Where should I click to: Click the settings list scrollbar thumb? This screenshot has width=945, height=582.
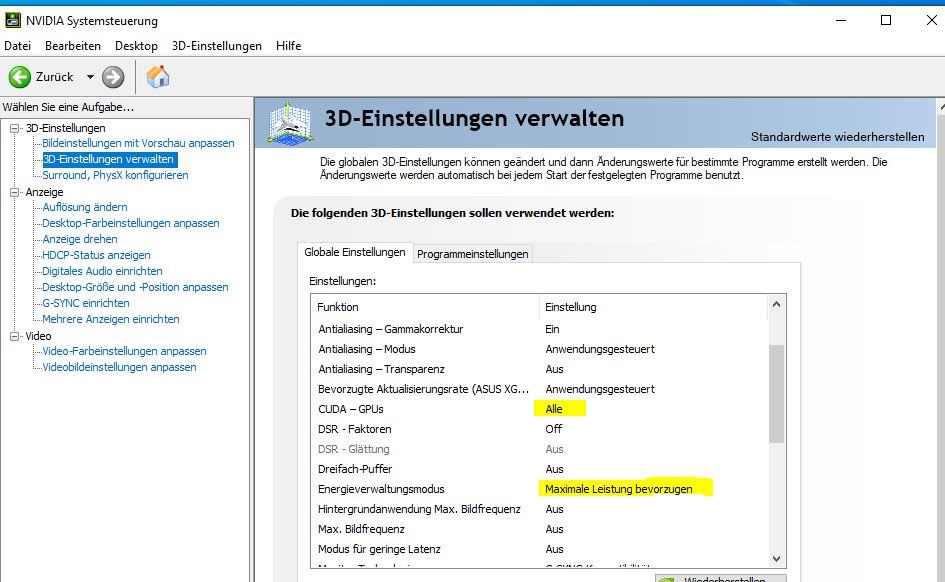point(776,394)
